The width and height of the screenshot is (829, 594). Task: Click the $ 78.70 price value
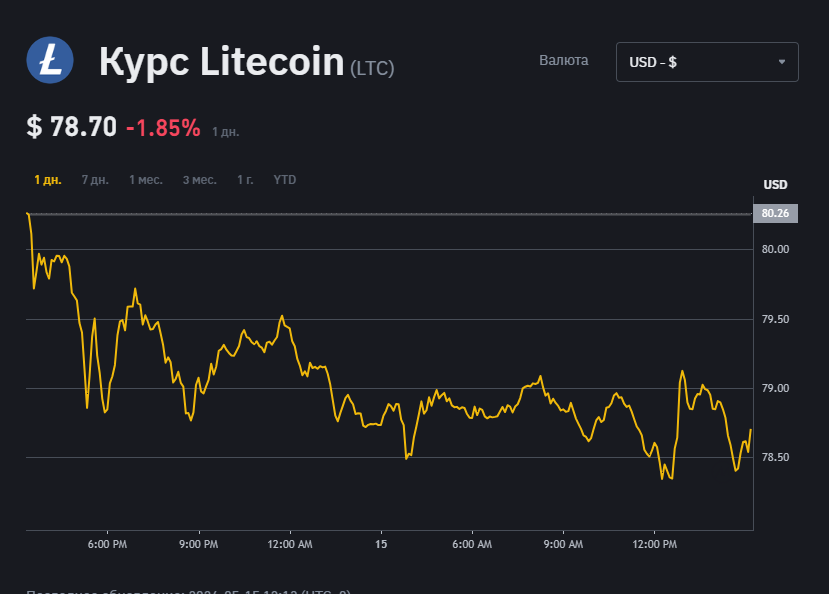tap(71, 127)
